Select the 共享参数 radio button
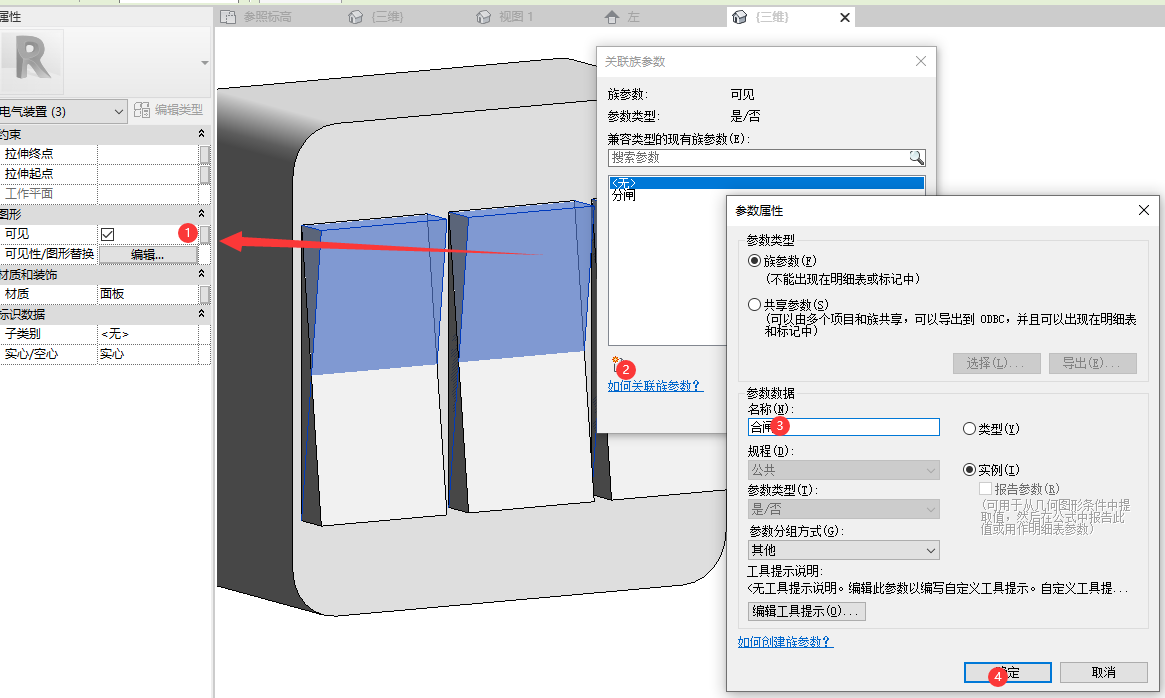The width and height of the screenshot is (1165, 698). (754, 305)
